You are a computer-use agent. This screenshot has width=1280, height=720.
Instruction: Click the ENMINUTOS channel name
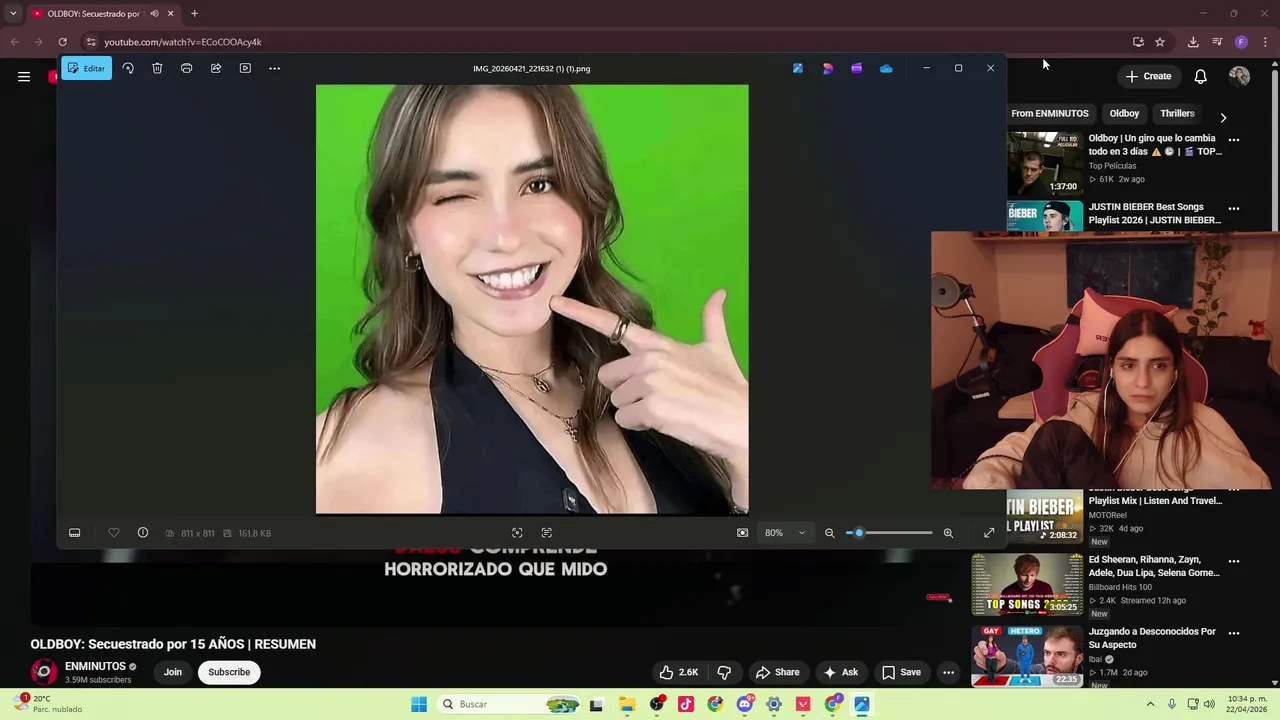[x=96, y=666]
